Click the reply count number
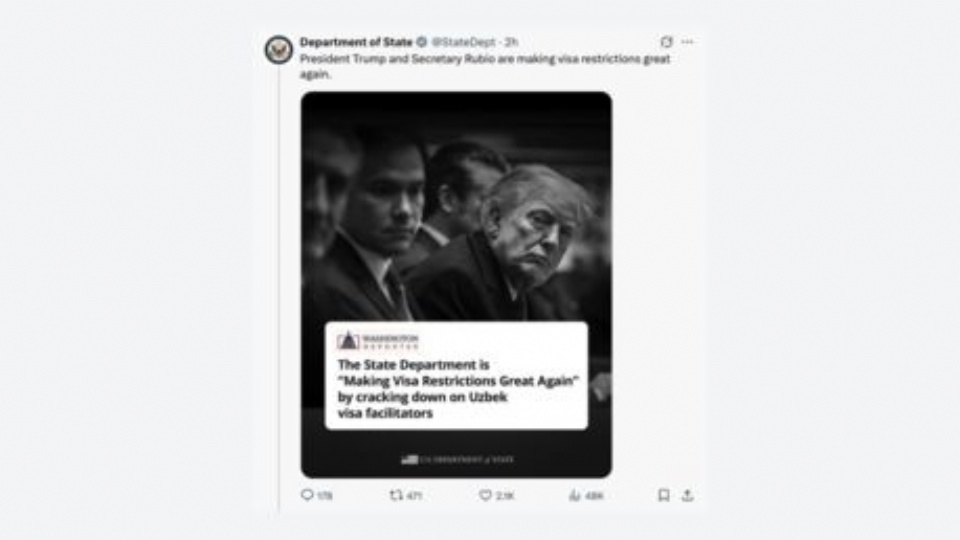Screen dimensions: 960x540 324,495
